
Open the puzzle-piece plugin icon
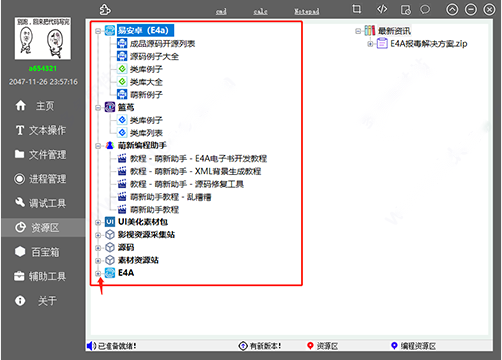(105, 10)
